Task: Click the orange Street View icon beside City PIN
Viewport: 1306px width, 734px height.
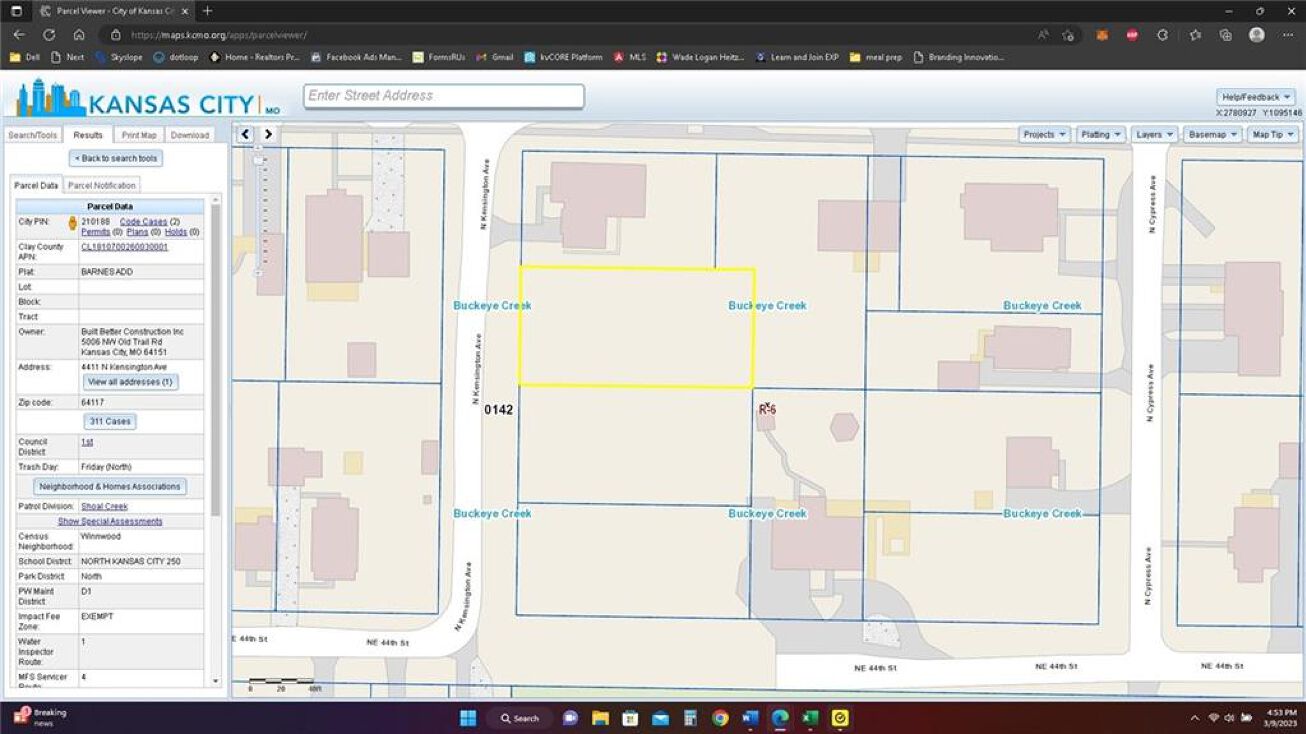Action: pos(72,222)
